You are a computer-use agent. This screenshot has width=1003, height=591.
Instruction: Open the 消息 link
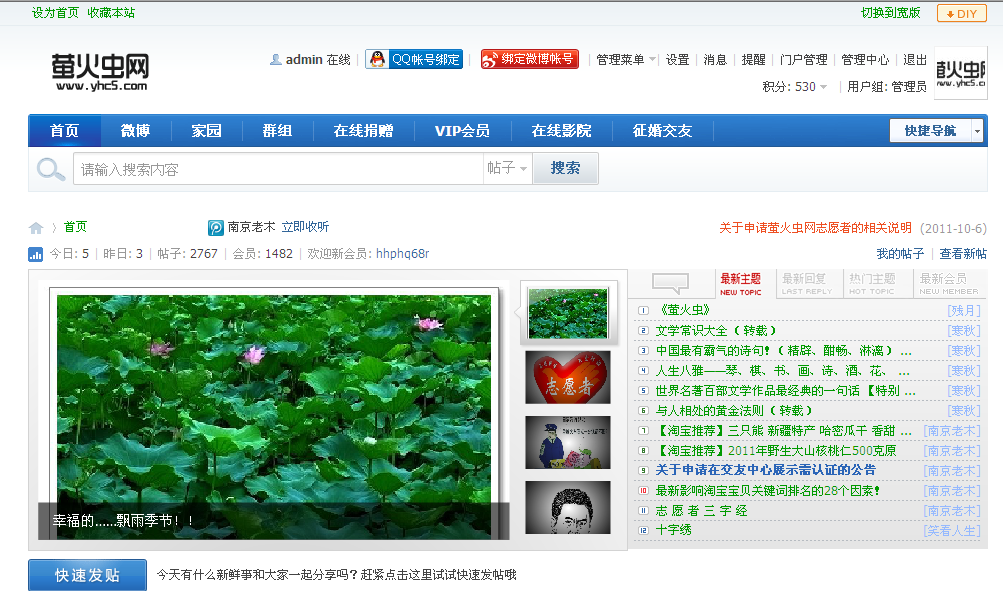[x=715, y=59]
